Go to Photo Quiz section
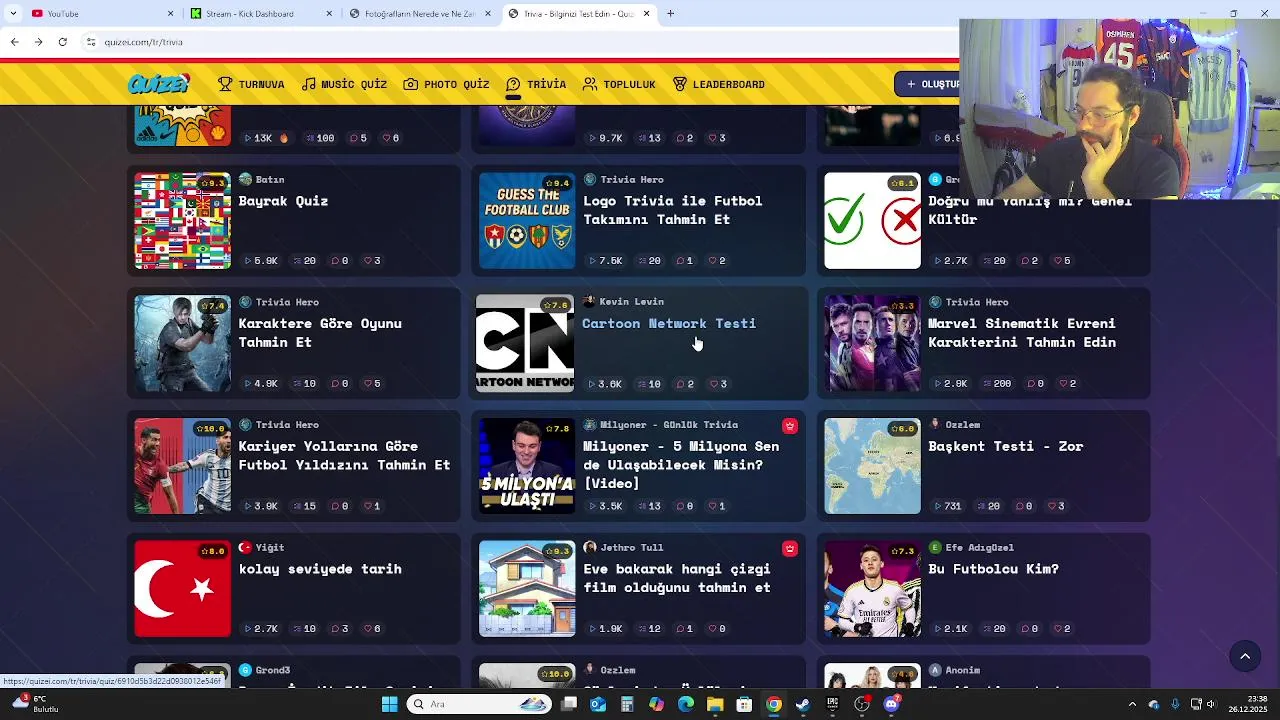 (x=446, y=84)
